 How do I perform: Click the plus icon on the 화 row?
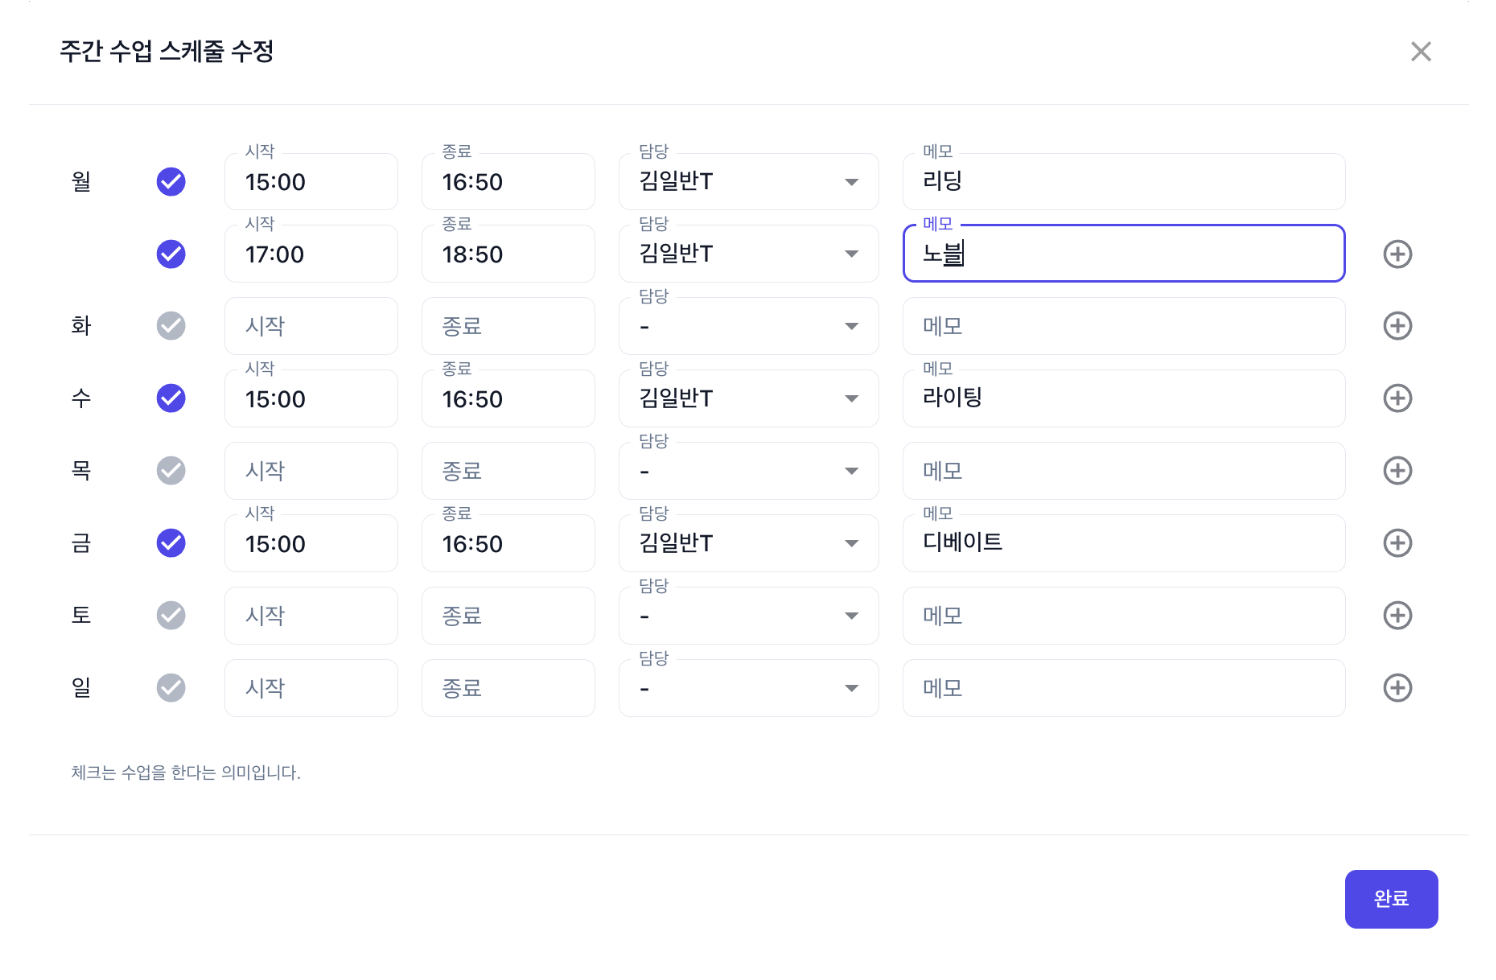(x=1397, y=326)
